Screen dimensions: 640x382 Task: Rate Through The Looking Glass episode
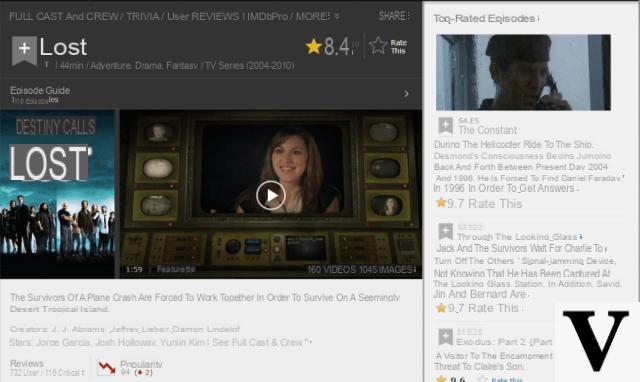pos(493,308)
